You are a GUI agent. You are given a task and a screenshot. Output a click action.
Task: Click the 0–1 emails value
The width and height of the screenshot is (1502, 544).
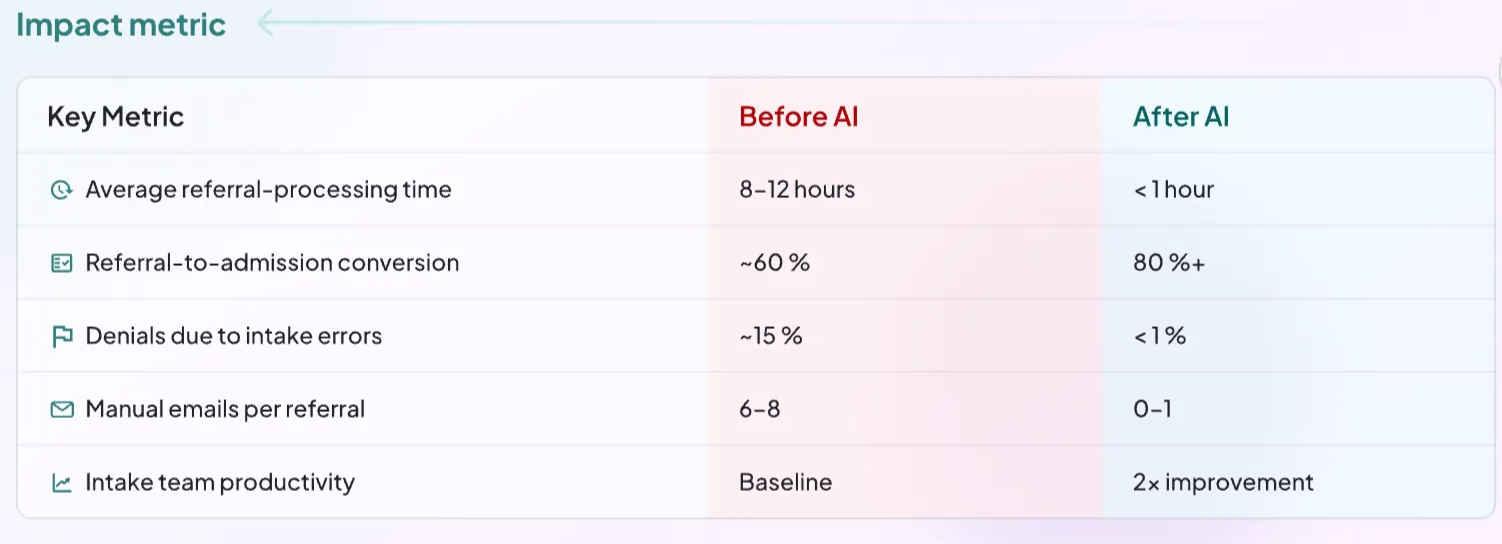point(1153,409)
